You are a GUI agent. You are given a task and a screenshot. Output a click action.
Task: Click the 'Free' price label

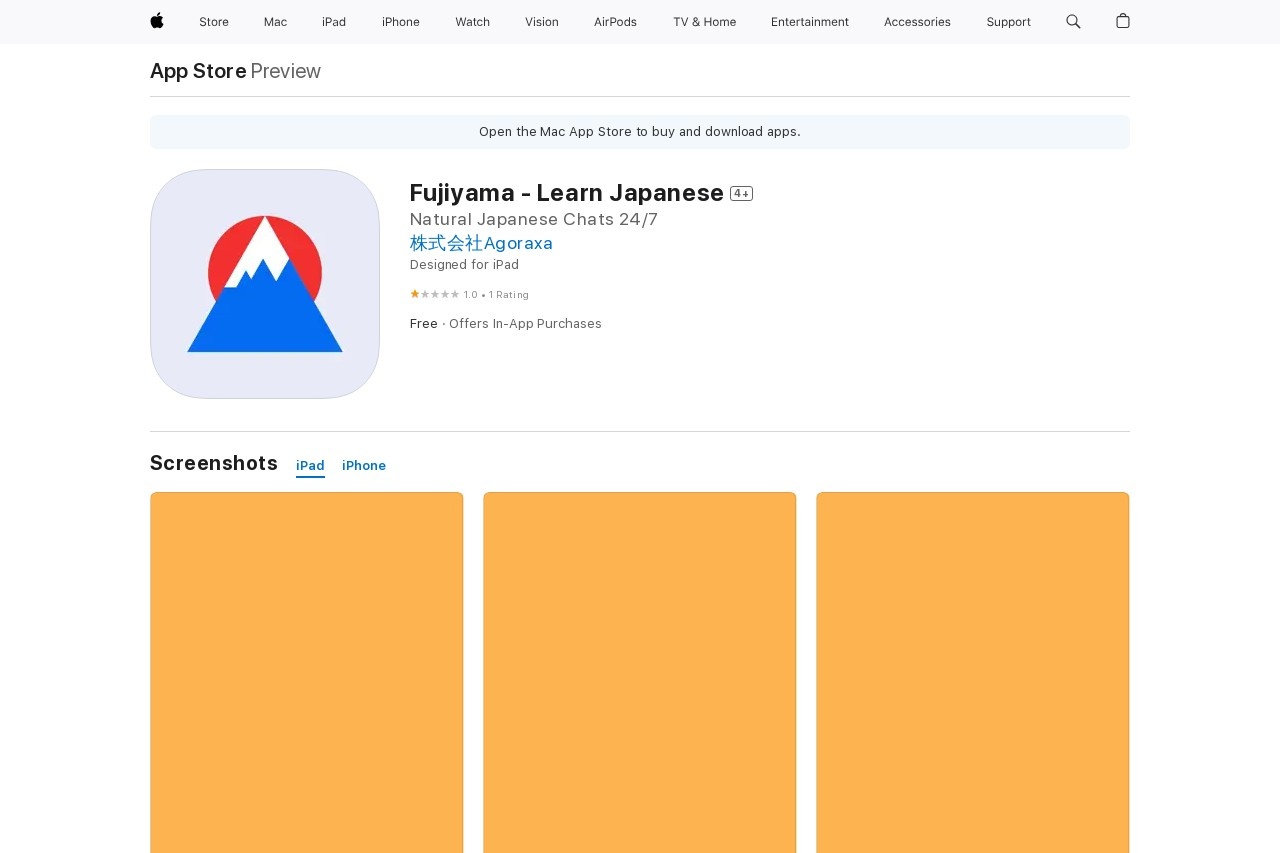[x=424, y=324]
